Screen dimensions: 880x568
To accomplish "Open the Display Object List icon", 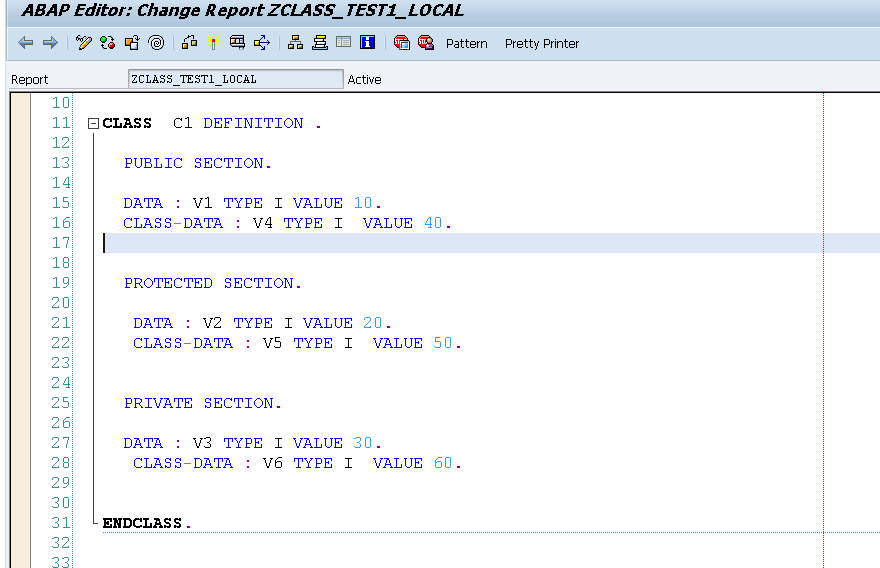I will [295, 43].
